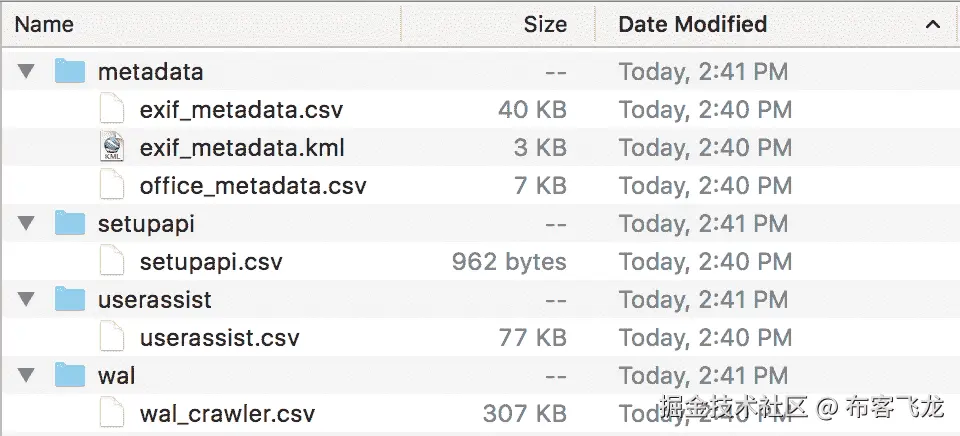
Task: Click the userassist folder icon
Action: click(70, 300)
